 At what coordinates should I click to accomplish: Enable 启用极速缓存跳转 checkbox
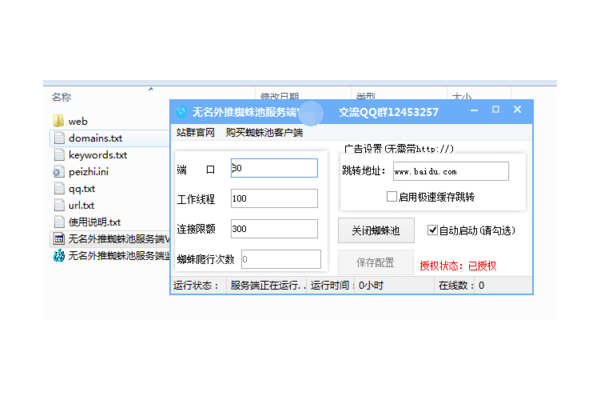pos(391,197)
